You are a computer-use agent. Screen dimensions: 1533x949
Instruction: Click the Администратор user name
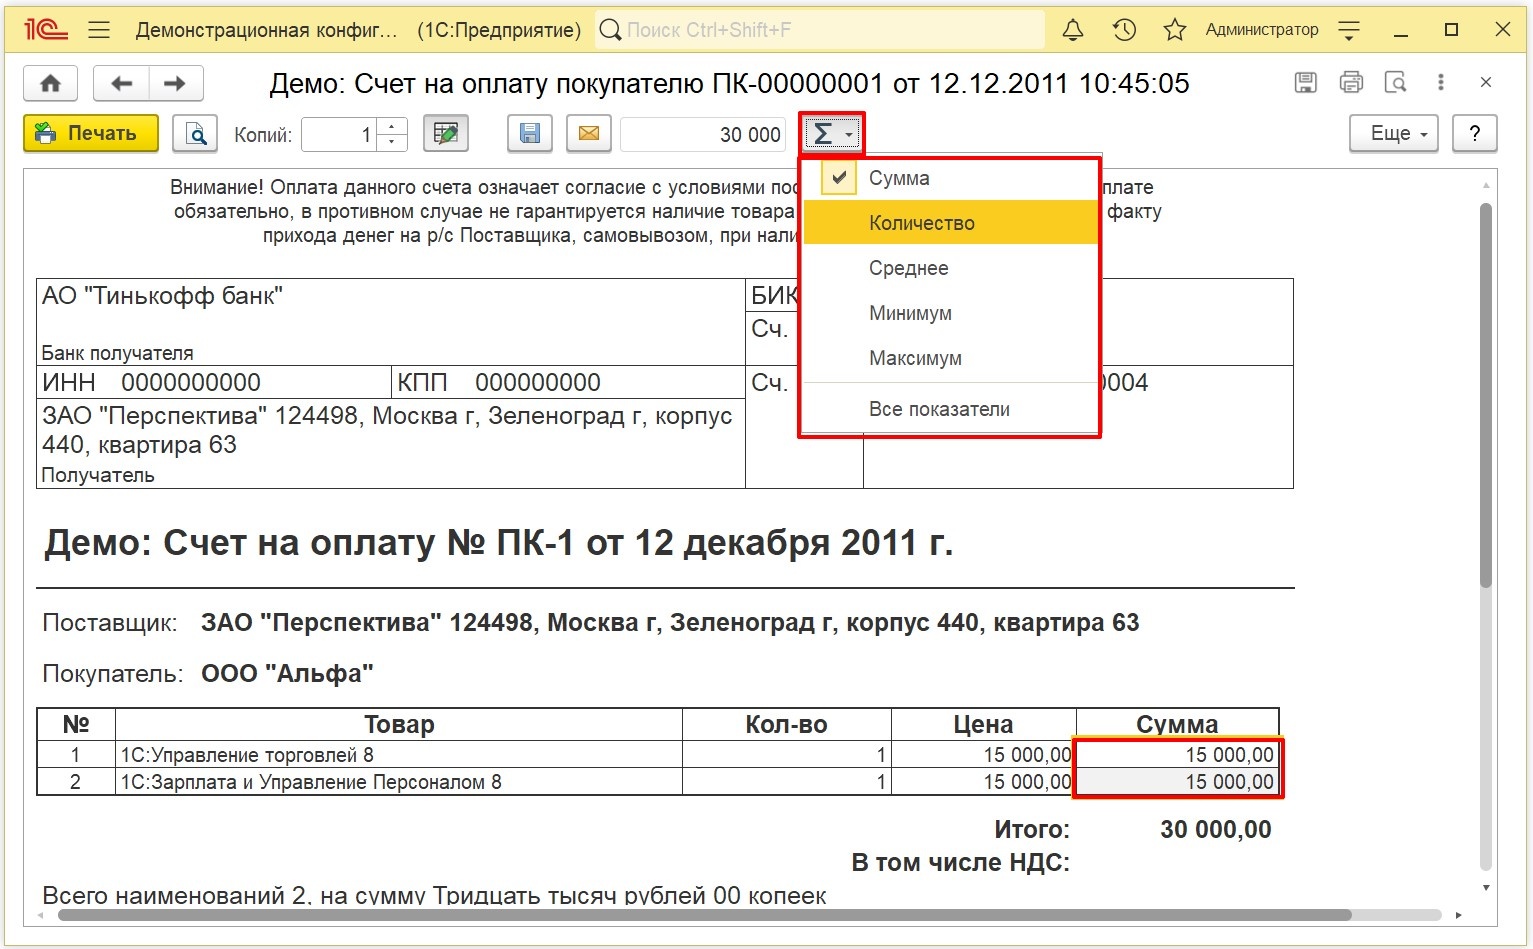point(1262,30)
